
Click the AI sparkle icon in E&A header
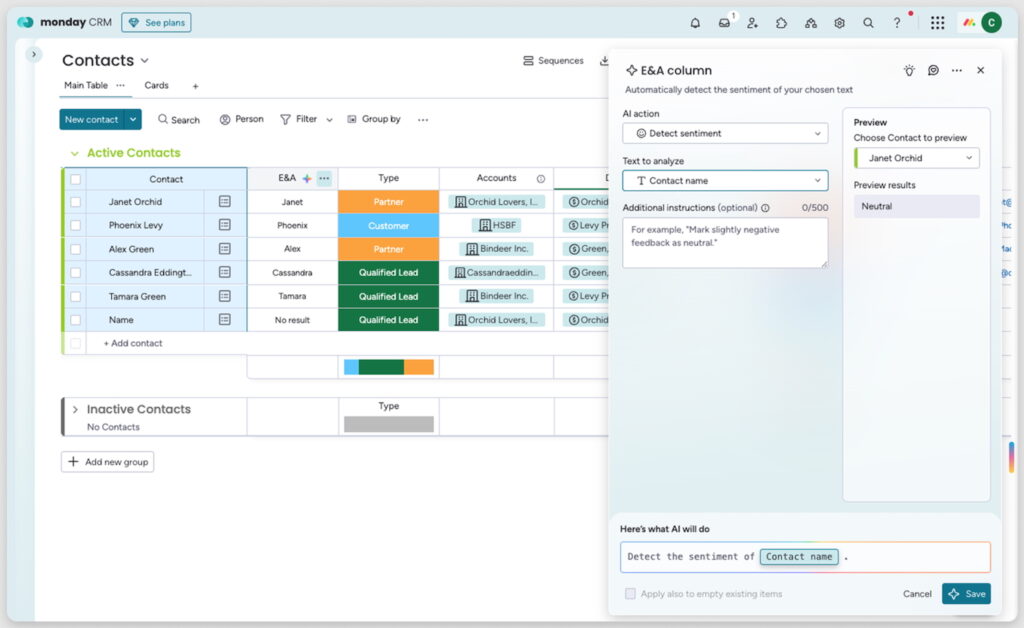tap(307, 178)
